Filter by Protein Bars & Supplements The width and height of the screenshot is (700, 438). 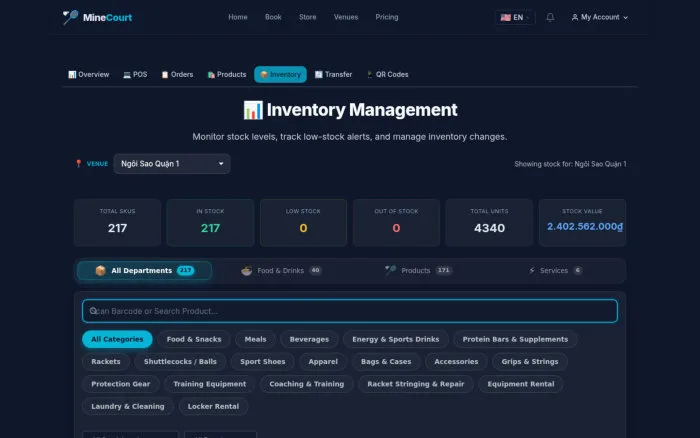(515, 339)
